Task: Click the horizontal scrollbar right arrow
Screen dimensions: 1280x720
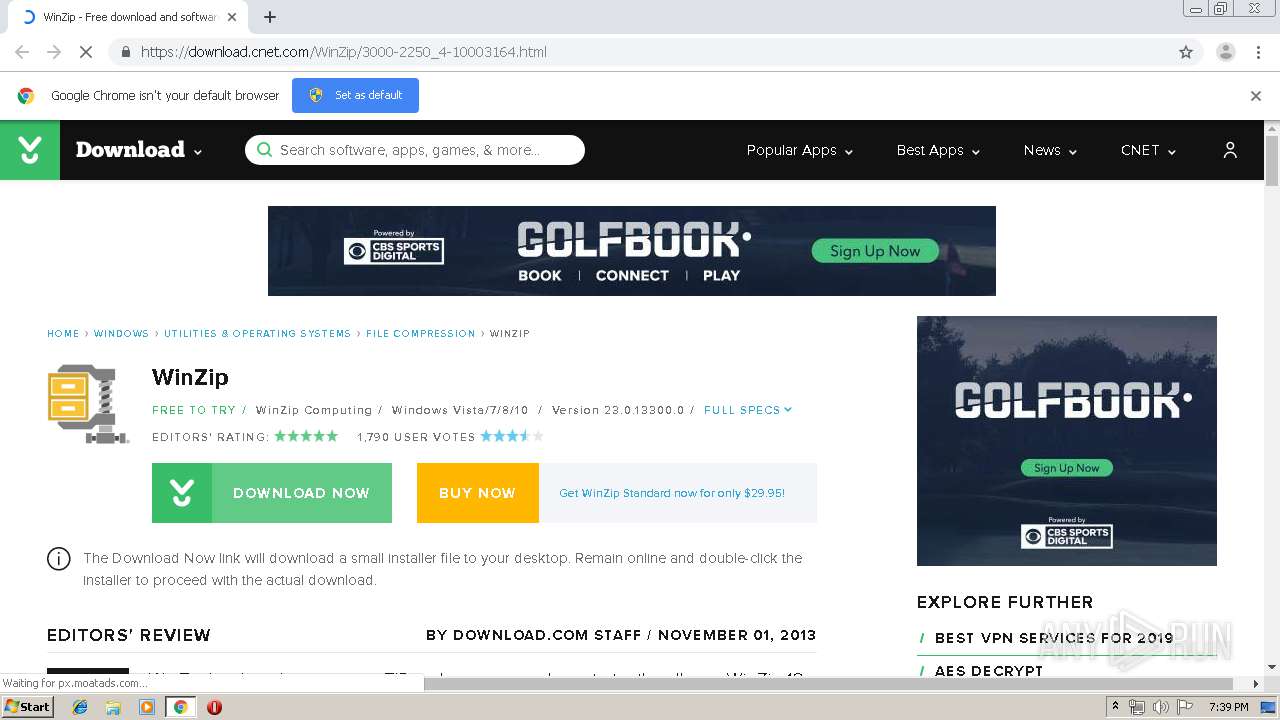Action: (1257, 684)
